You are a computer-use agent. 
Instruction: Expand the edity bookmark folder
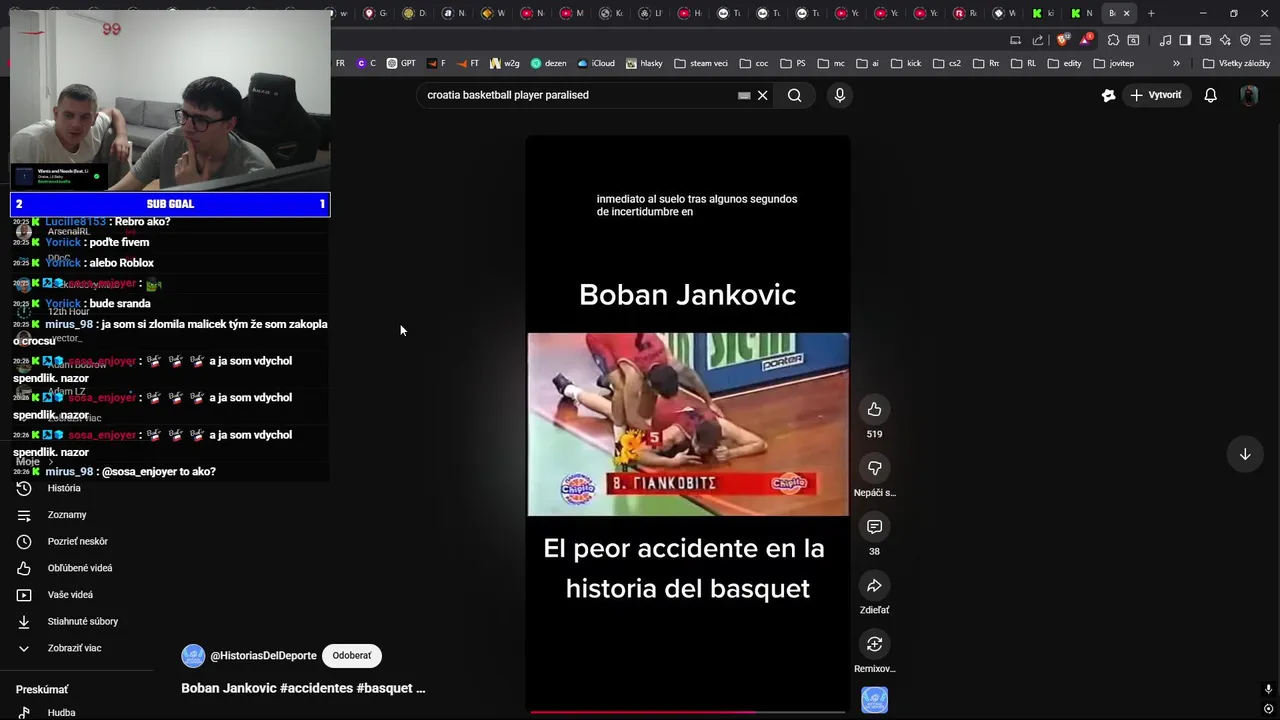pyautogui.click(x=1065, y=63)
